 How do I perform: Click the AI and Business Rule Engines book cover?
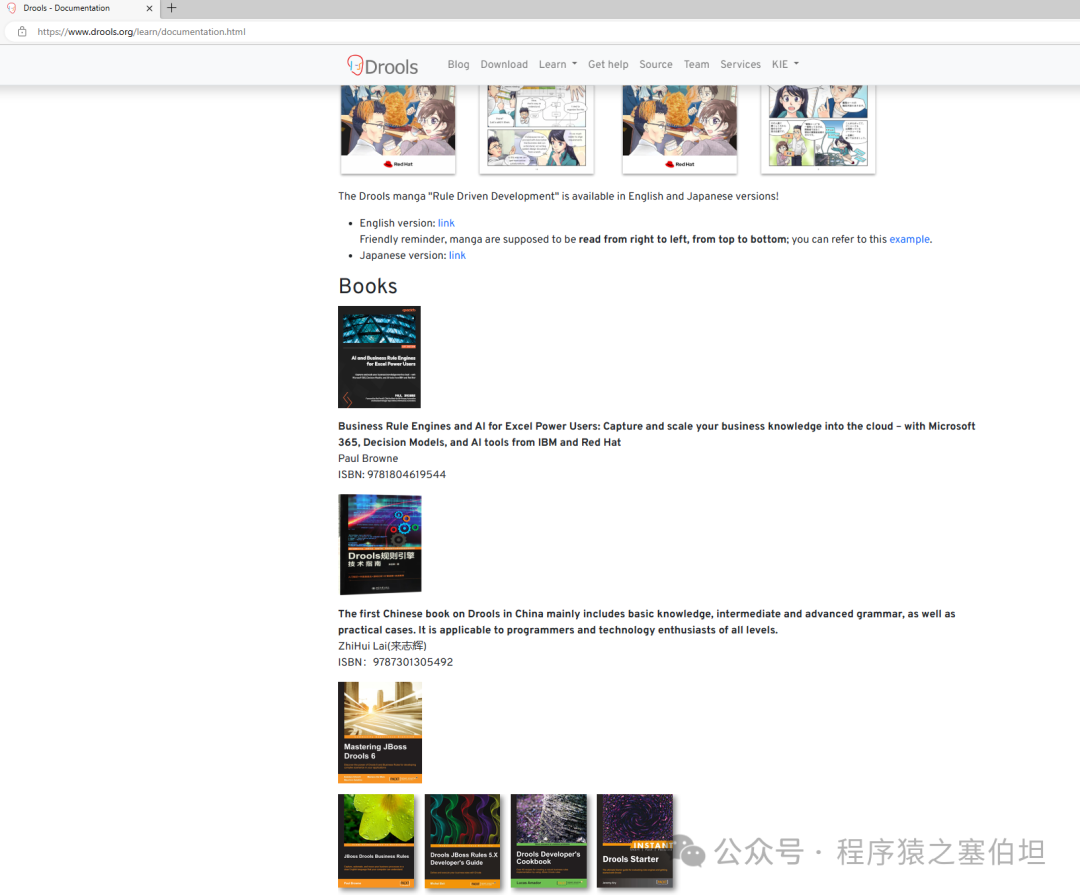click(x=380, y=357)
